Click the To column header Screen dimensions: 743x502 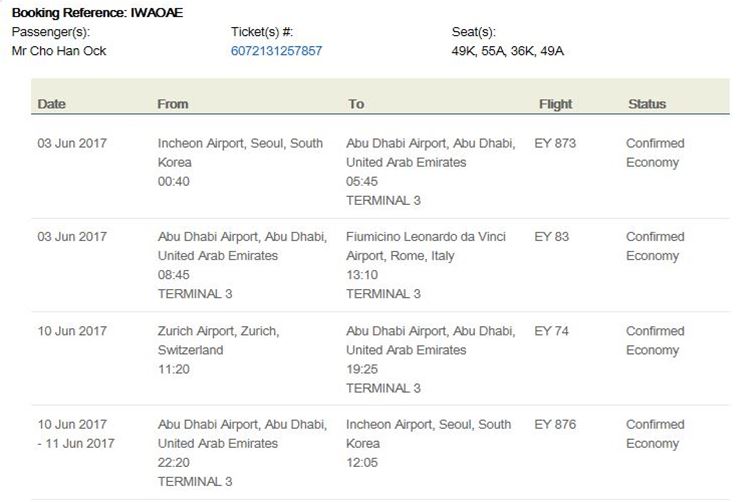(x=356, y=104)
